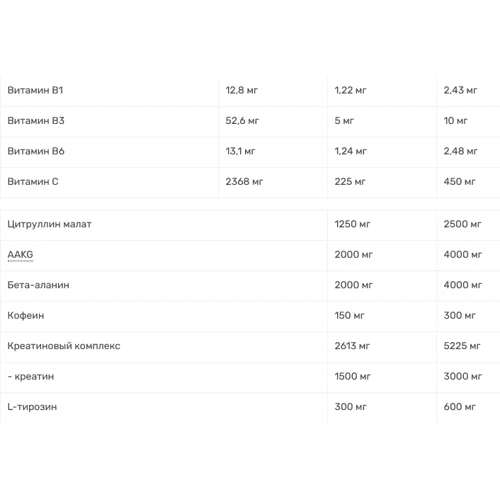Select the 52,6 мг vitamin B3 value
Viewport: 500px width, 500px height.
(242, 121)
